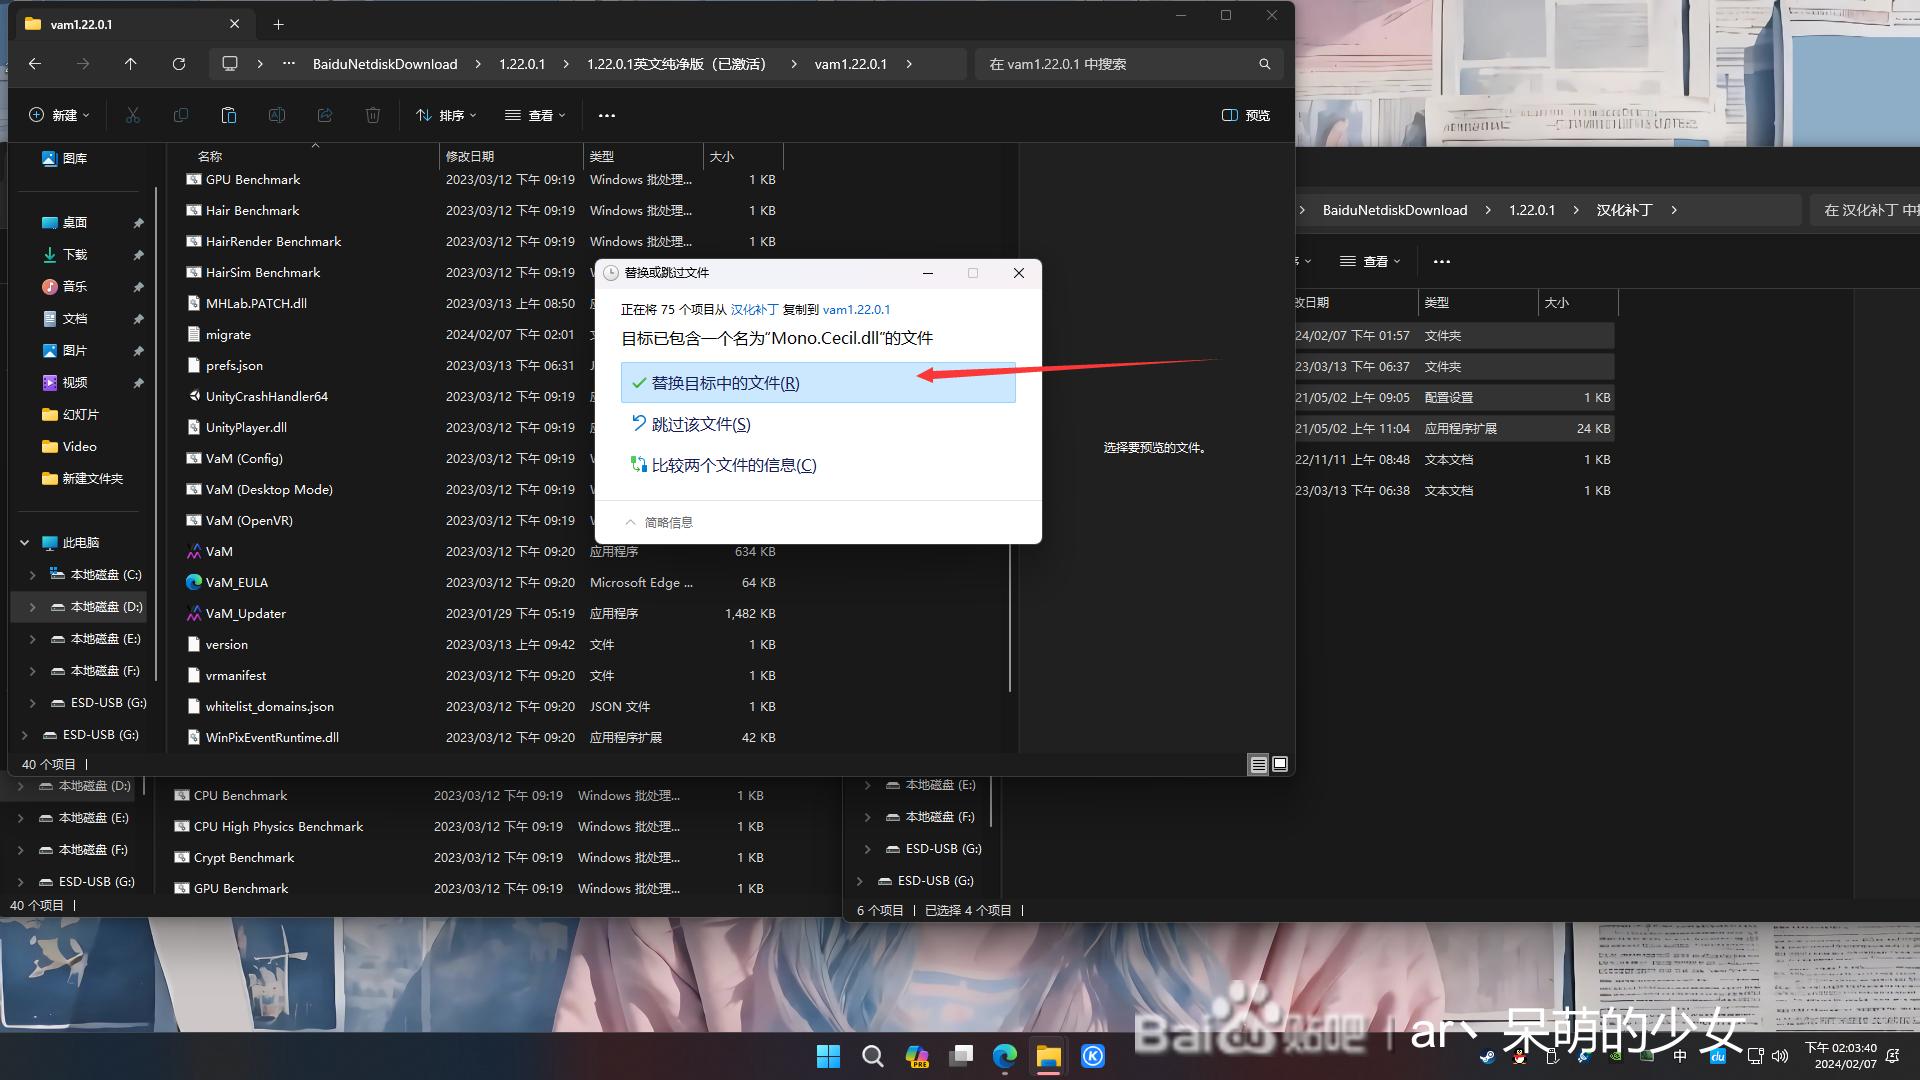Close the 替换或跳过文件 dialog
The image size is (1920, 1080).
click(1018, 273)
